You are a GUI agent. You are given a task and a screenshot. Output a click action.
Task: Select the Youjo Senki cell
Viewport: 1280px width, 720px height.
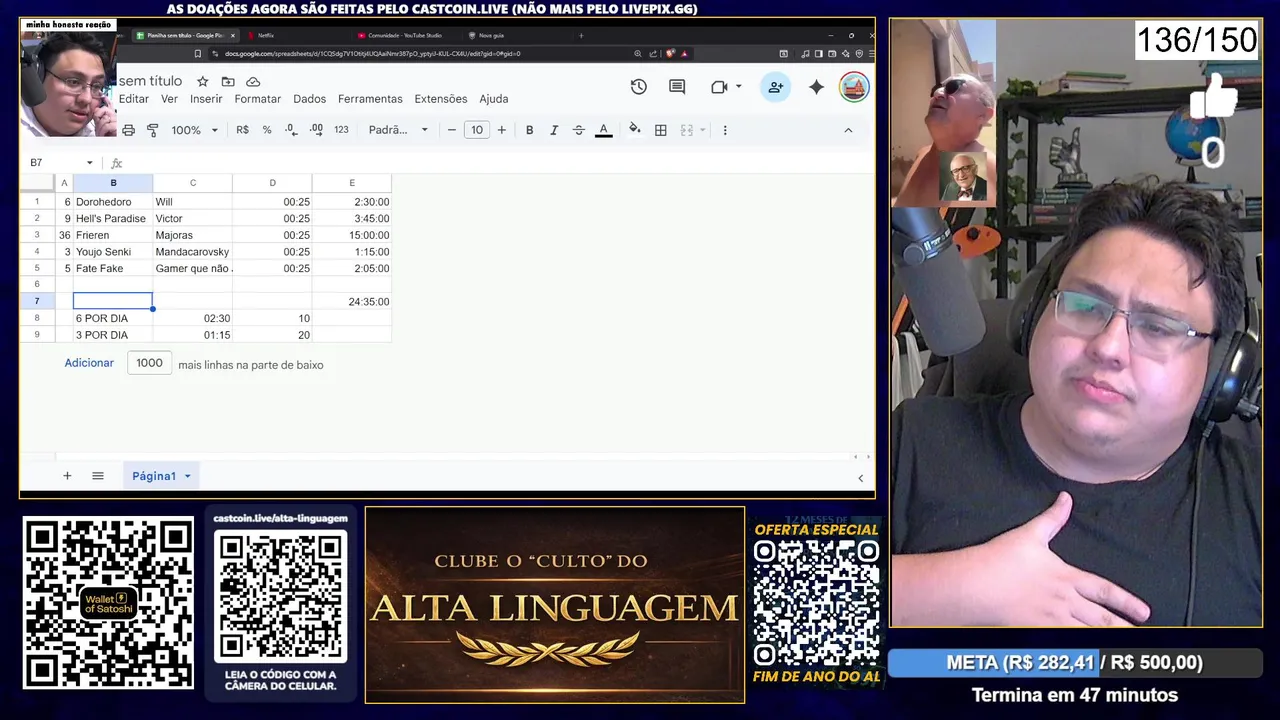pyautogui.click(x=113, y=252)
